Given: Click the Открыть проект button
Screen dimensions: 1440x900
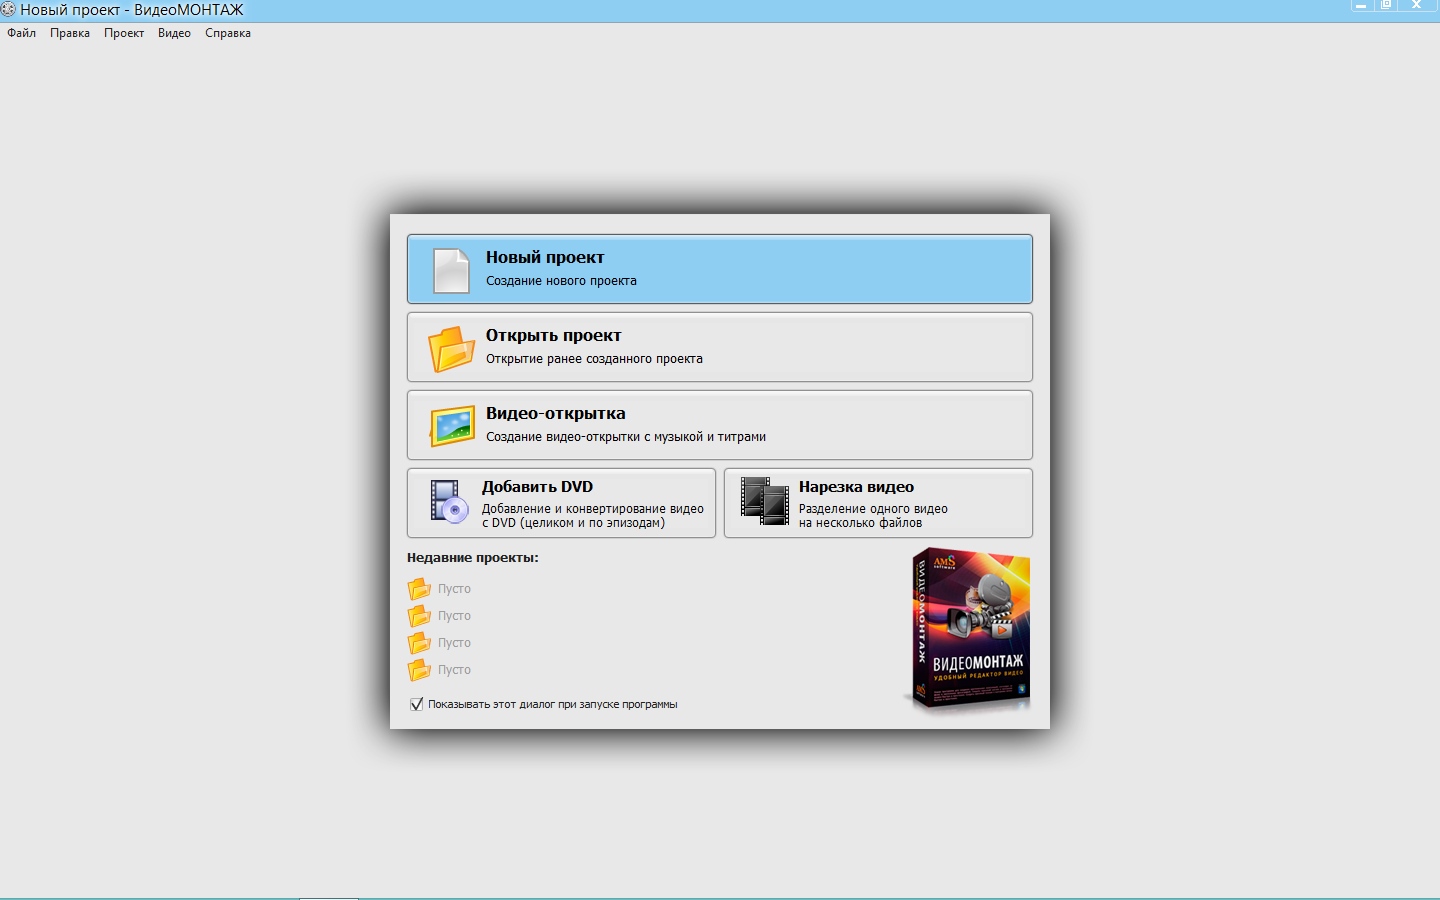Looking at the screenshot, I should 720,347.
